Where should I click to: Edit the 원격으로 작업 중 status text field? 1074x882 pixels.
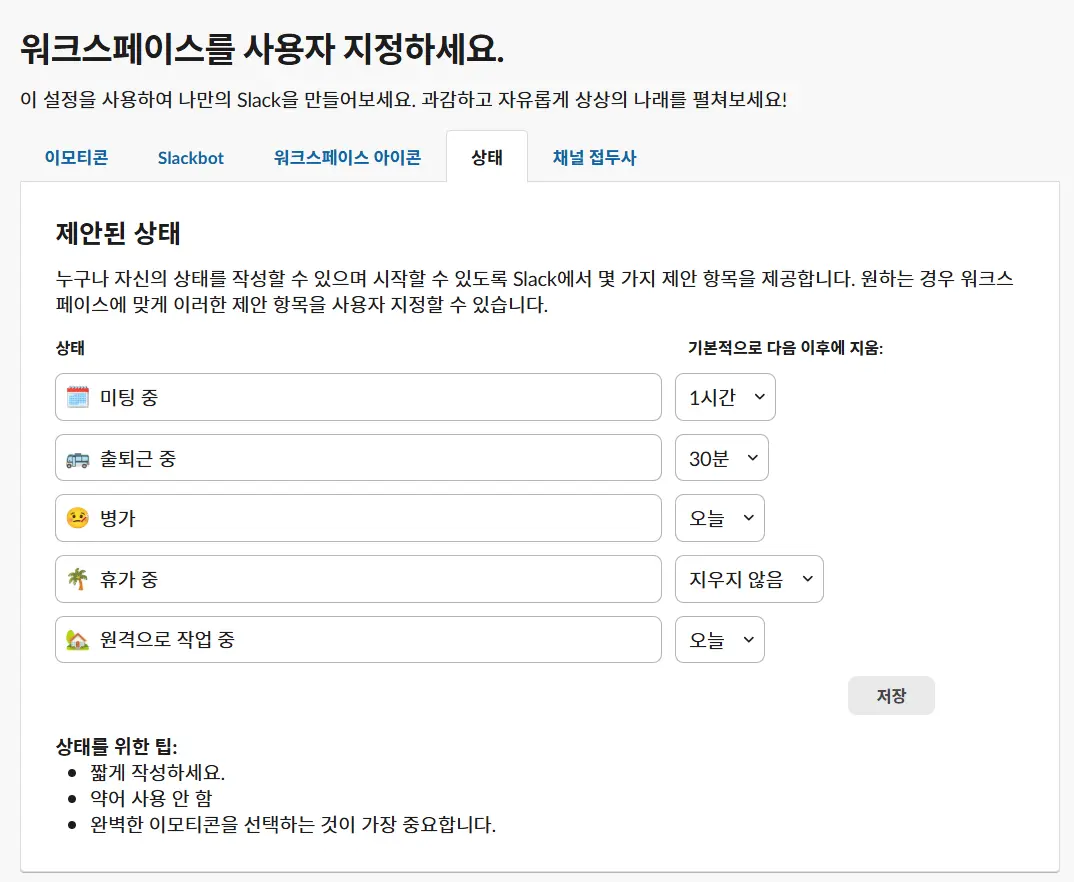pyautogui.click(x=358, y=640)
